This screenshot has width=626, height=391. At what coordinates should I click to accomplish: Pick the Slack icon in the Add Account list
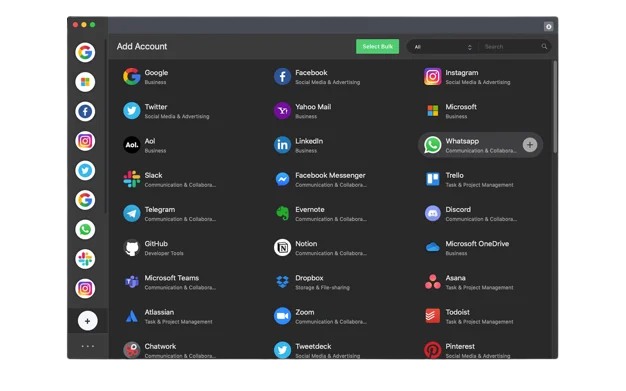click(x=132, y=179)
